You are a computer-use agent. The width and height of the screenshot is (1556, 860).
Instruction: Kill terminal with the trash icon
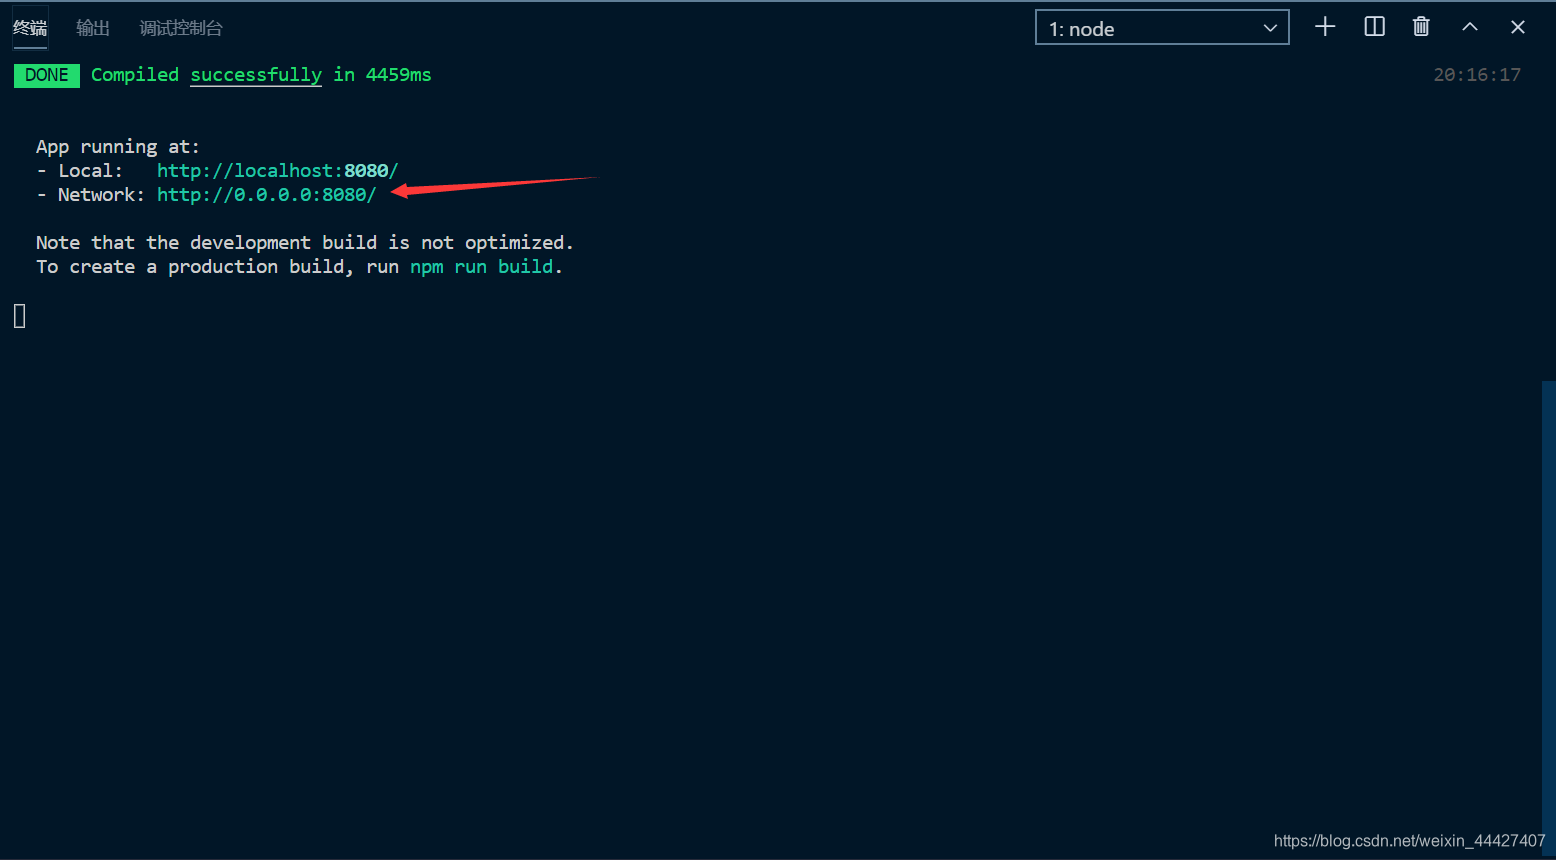click(x=1421, y=27)
